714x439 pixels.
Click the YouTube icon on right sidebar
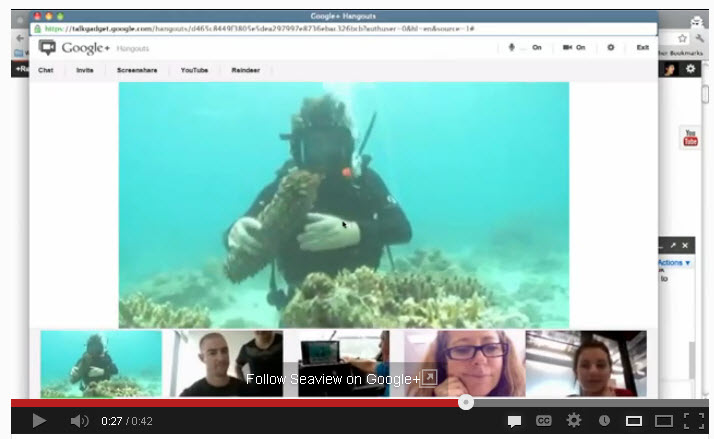coord(690,138)
